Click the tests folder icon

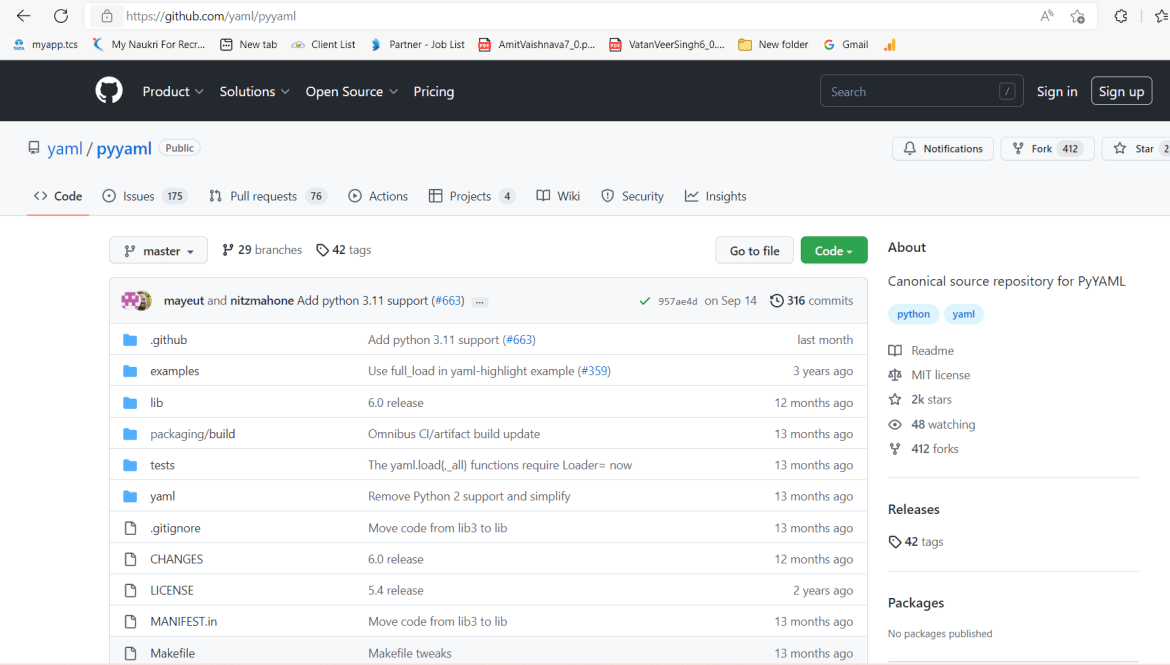(x=130, y=465)
